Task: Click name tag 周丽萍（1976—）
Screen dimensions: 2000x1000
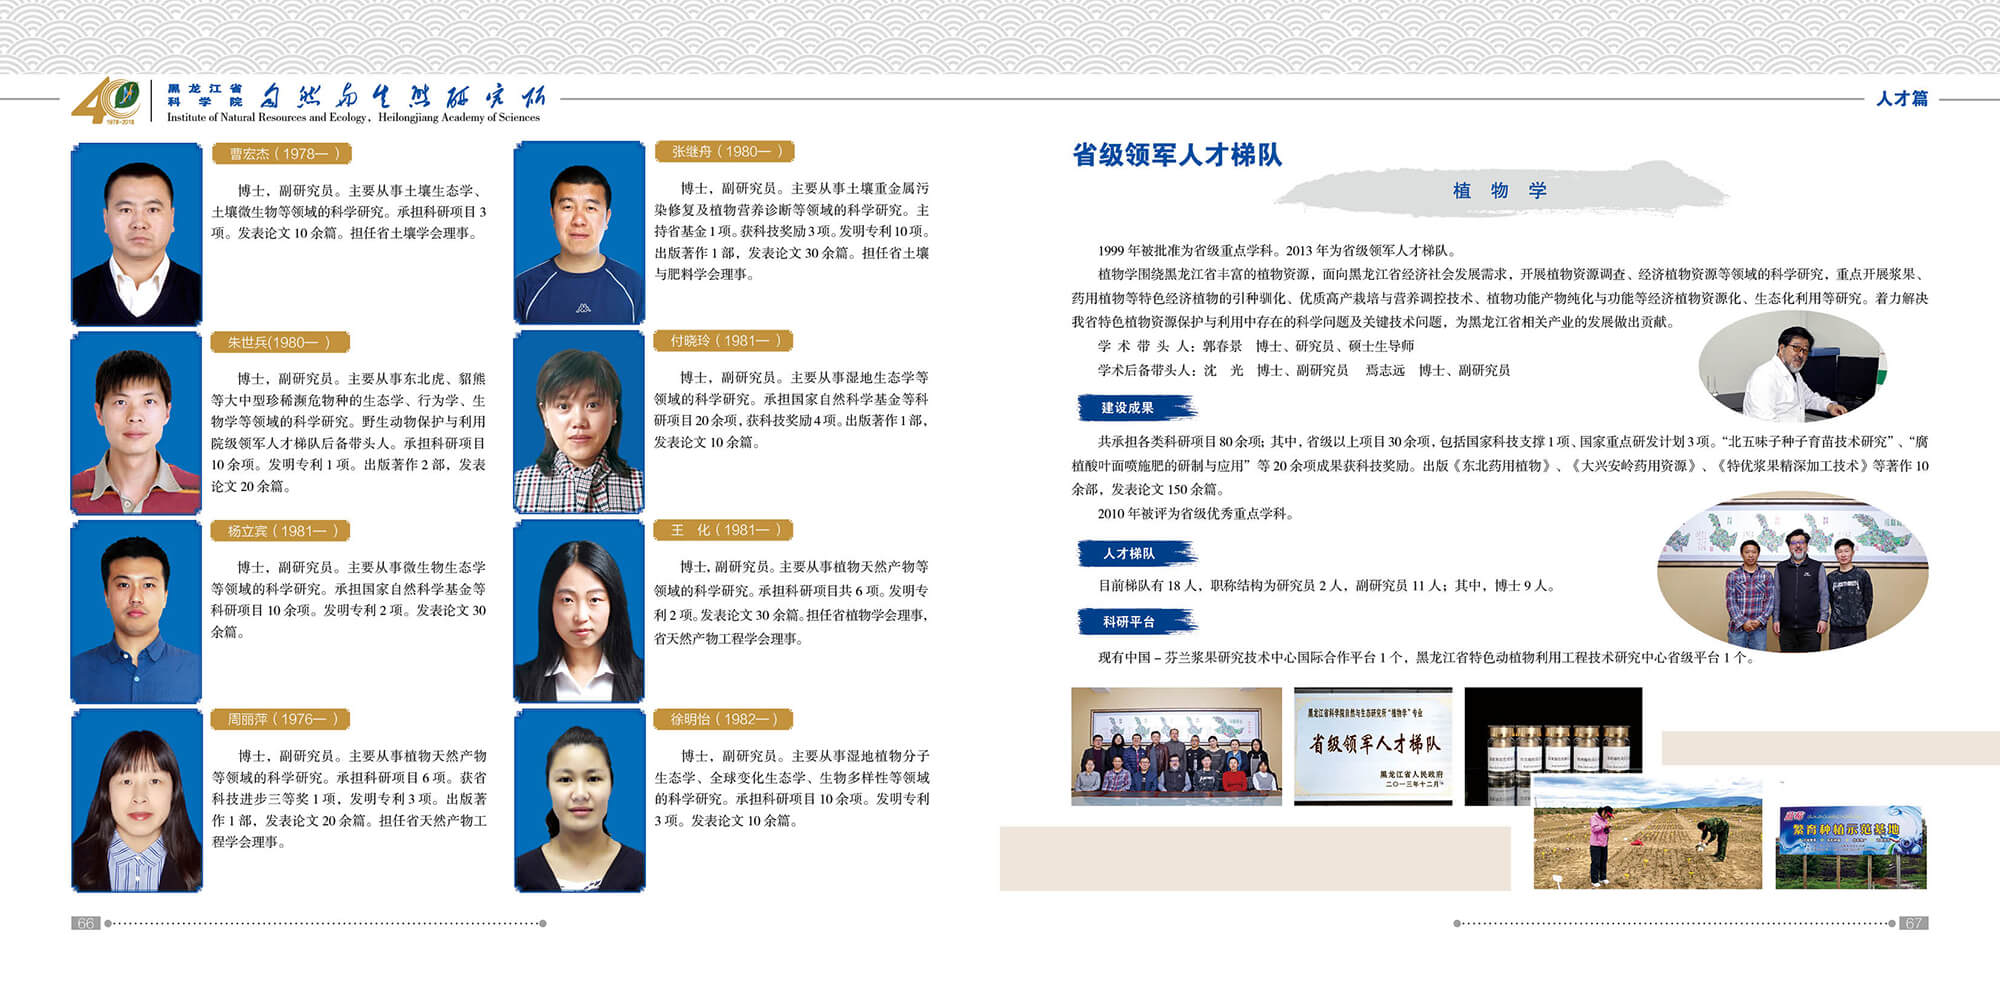Action: coord(281,719)
